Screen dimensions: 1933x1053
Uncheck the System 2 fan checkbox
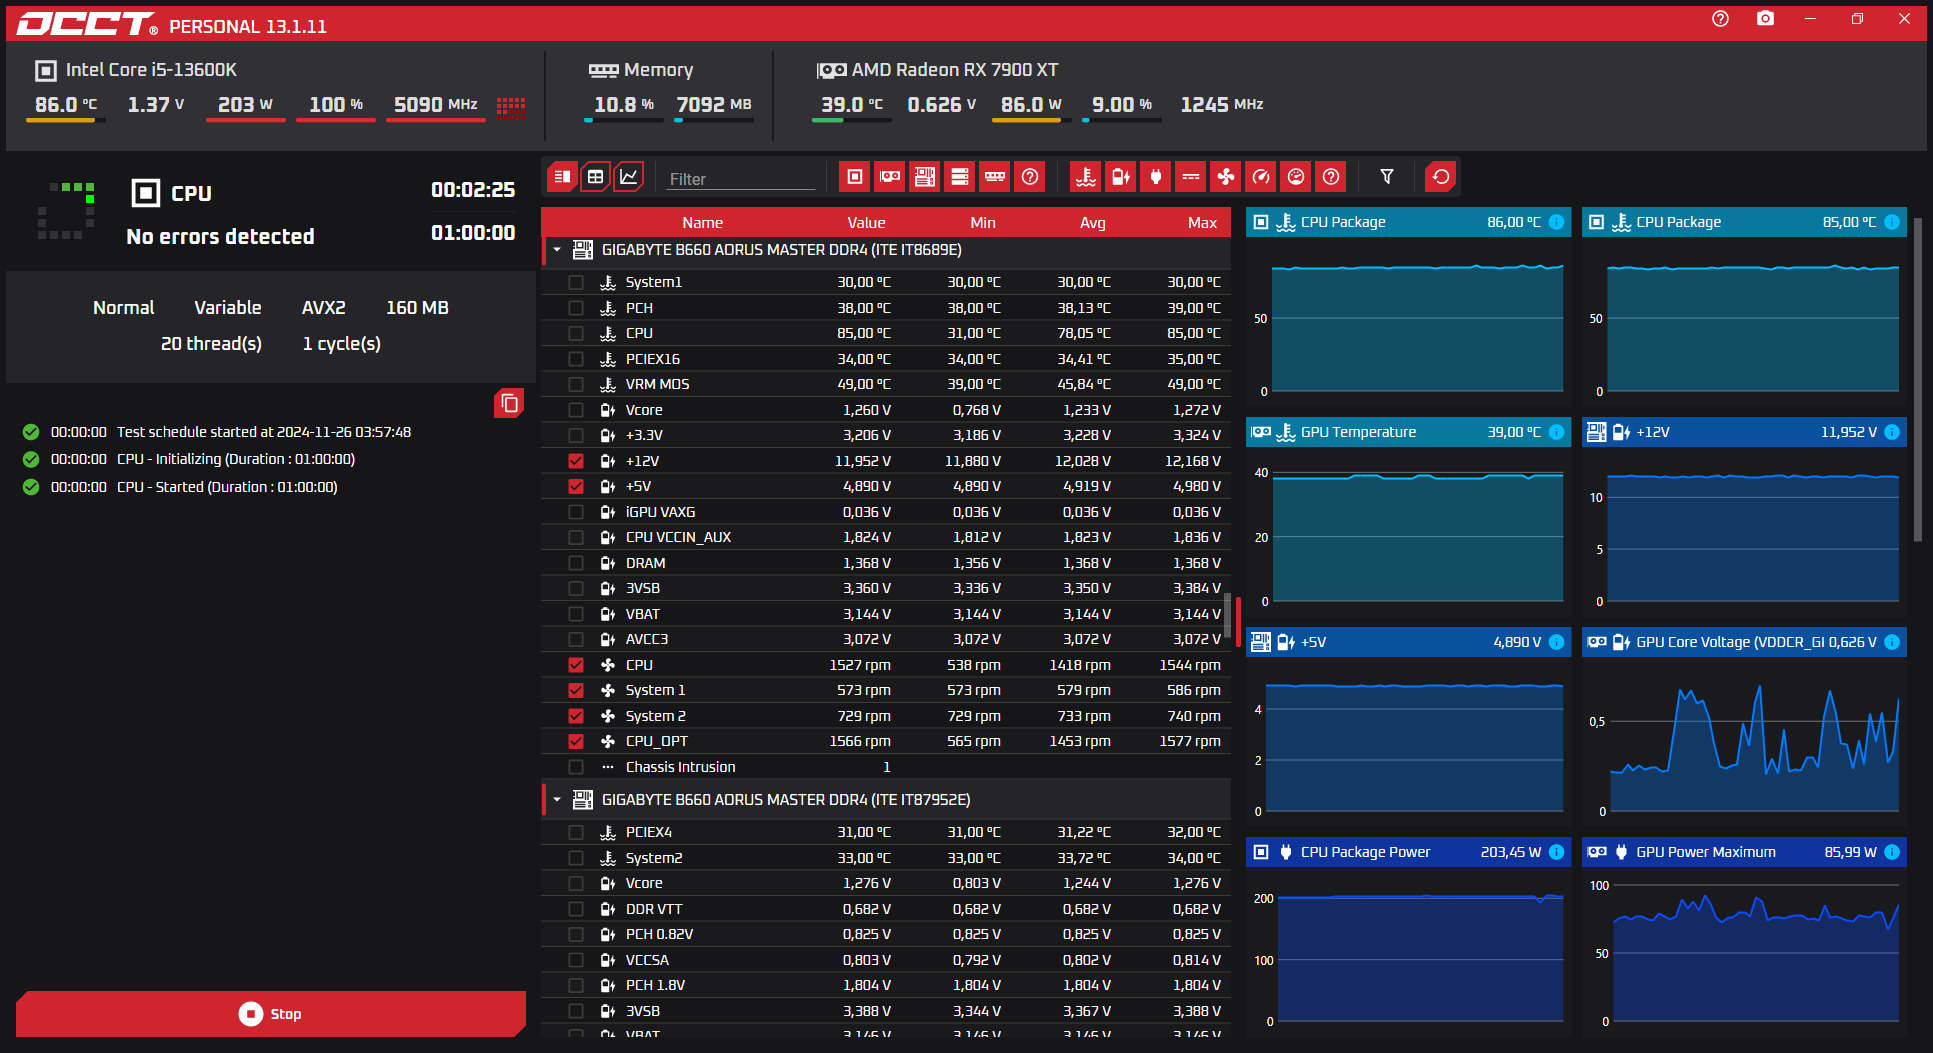(576, 716)
